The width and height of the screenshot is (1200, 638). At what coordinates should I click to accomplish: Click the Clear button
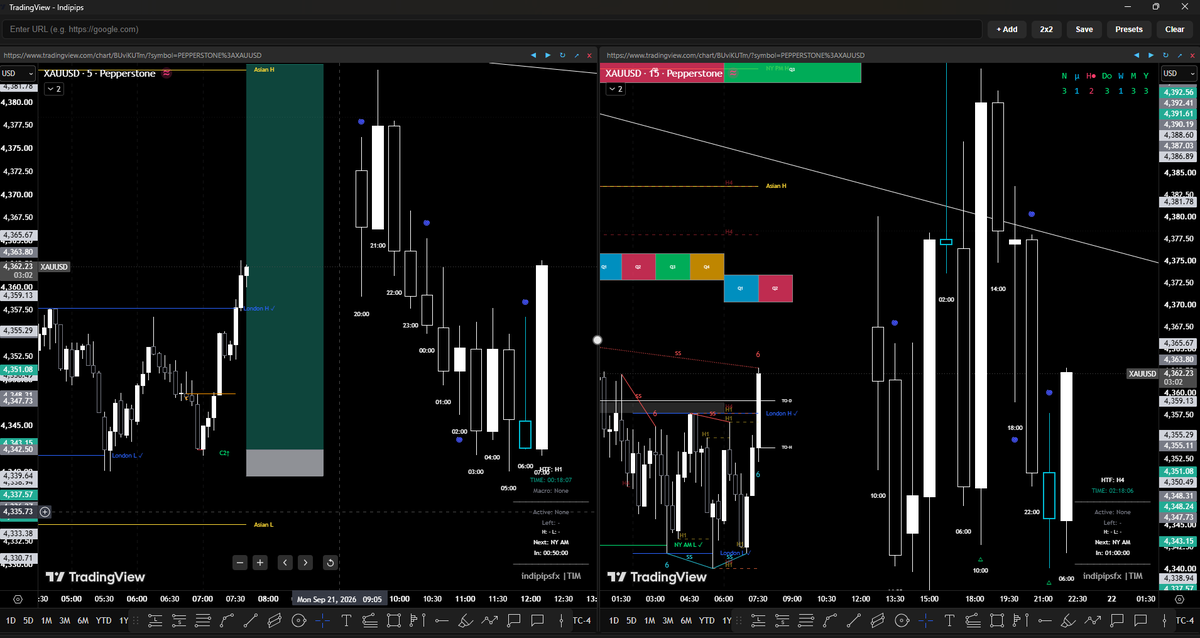pyautogui.click(x=1175, y=29)
